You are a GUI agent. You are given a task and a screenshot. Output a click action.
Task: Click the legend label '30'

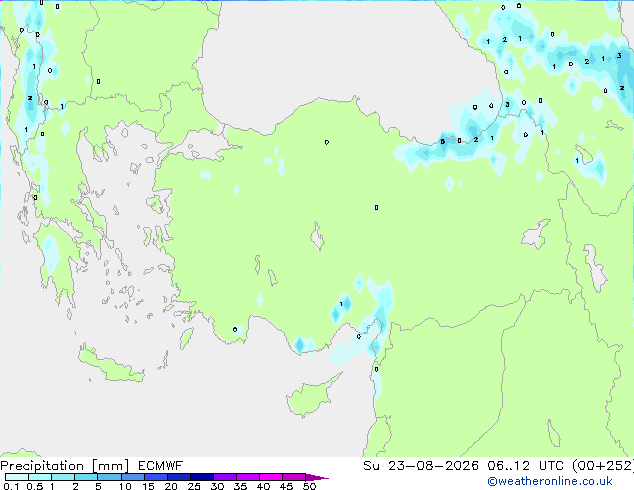point(217,486)
